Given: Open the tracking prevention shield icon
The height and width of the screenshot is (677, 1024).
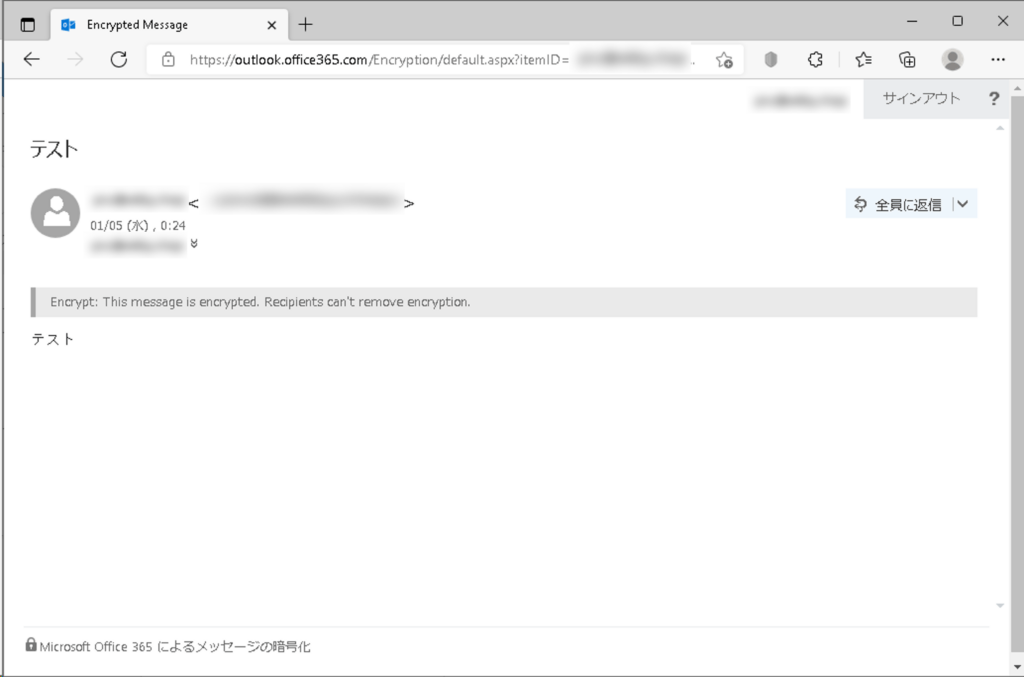Looking at the screenshot, I should [x=771, y=59].
